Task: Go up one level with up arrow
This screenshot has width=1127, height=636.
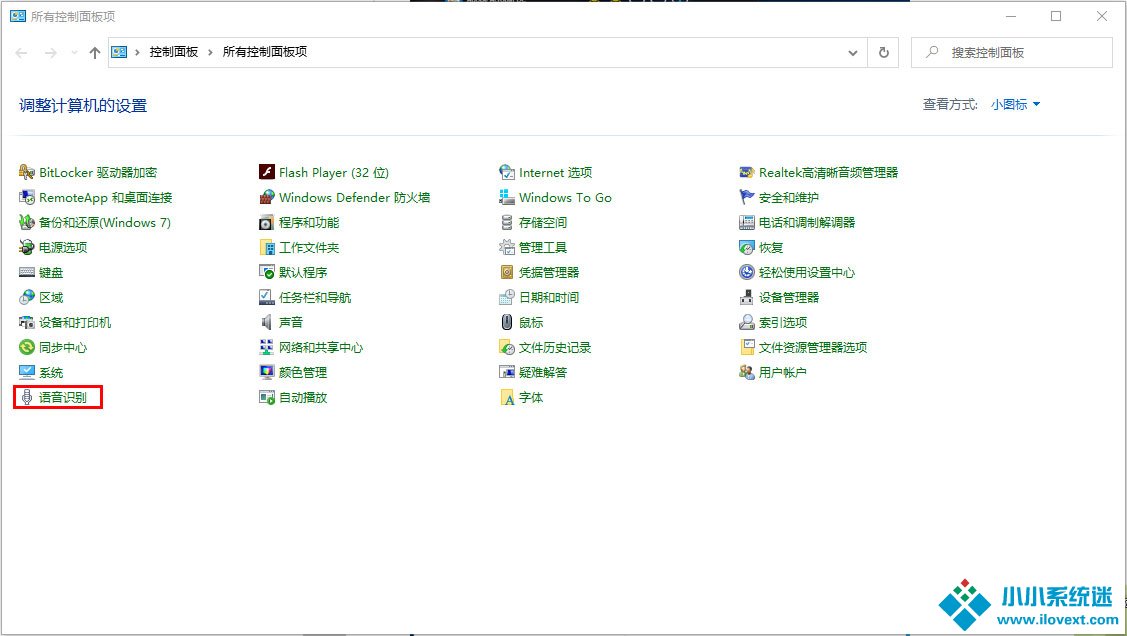Action: pos(94,52)
